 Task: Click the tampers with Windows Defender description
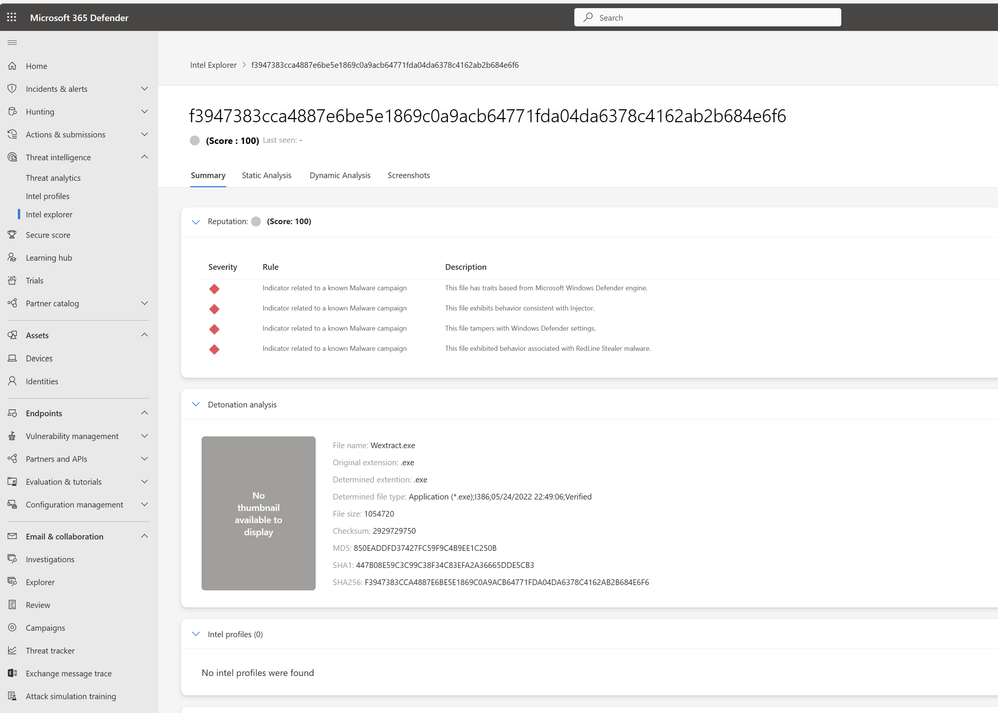click(521, 328)
